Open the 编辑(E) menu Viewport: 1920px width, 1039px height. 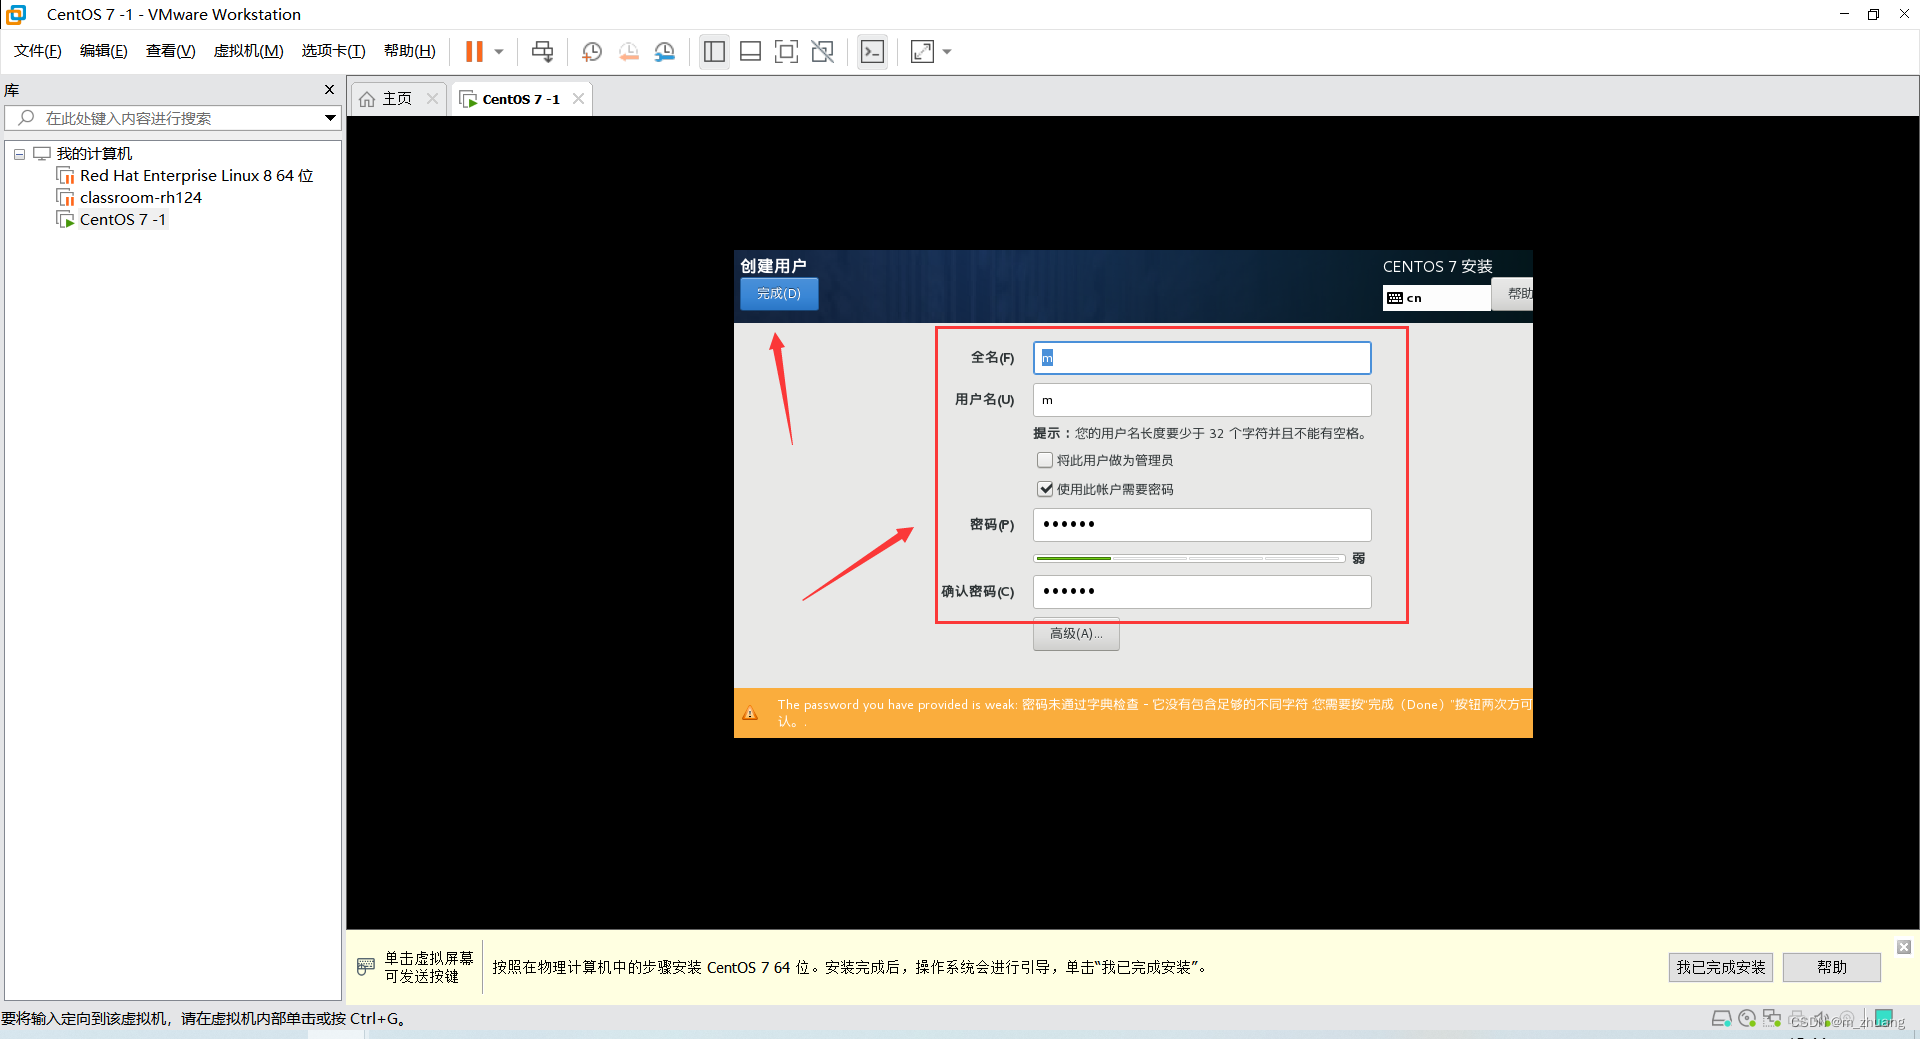[x=103, y=51]
